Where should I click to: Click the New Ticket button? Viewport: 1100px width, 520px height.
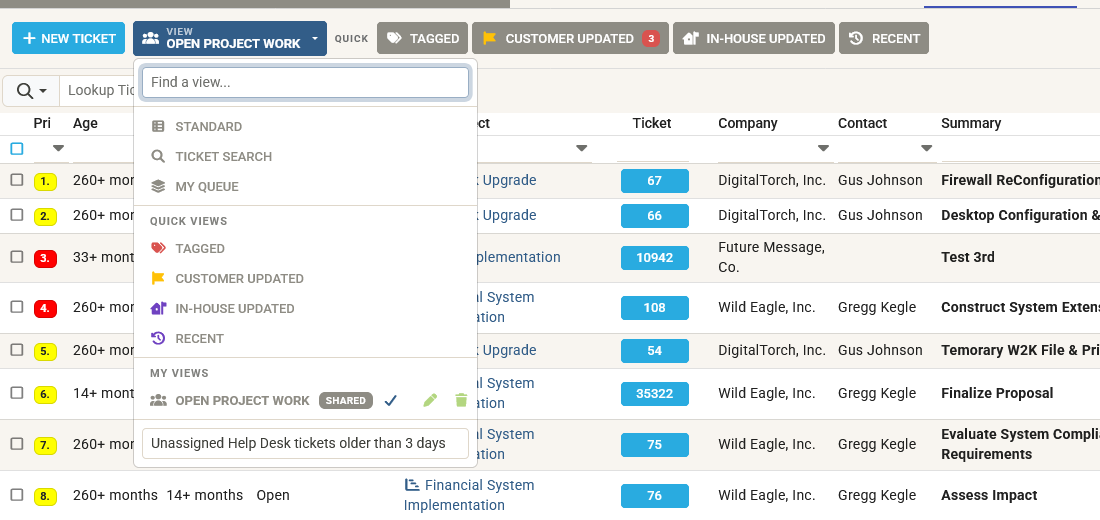click(x=68, y=38)
